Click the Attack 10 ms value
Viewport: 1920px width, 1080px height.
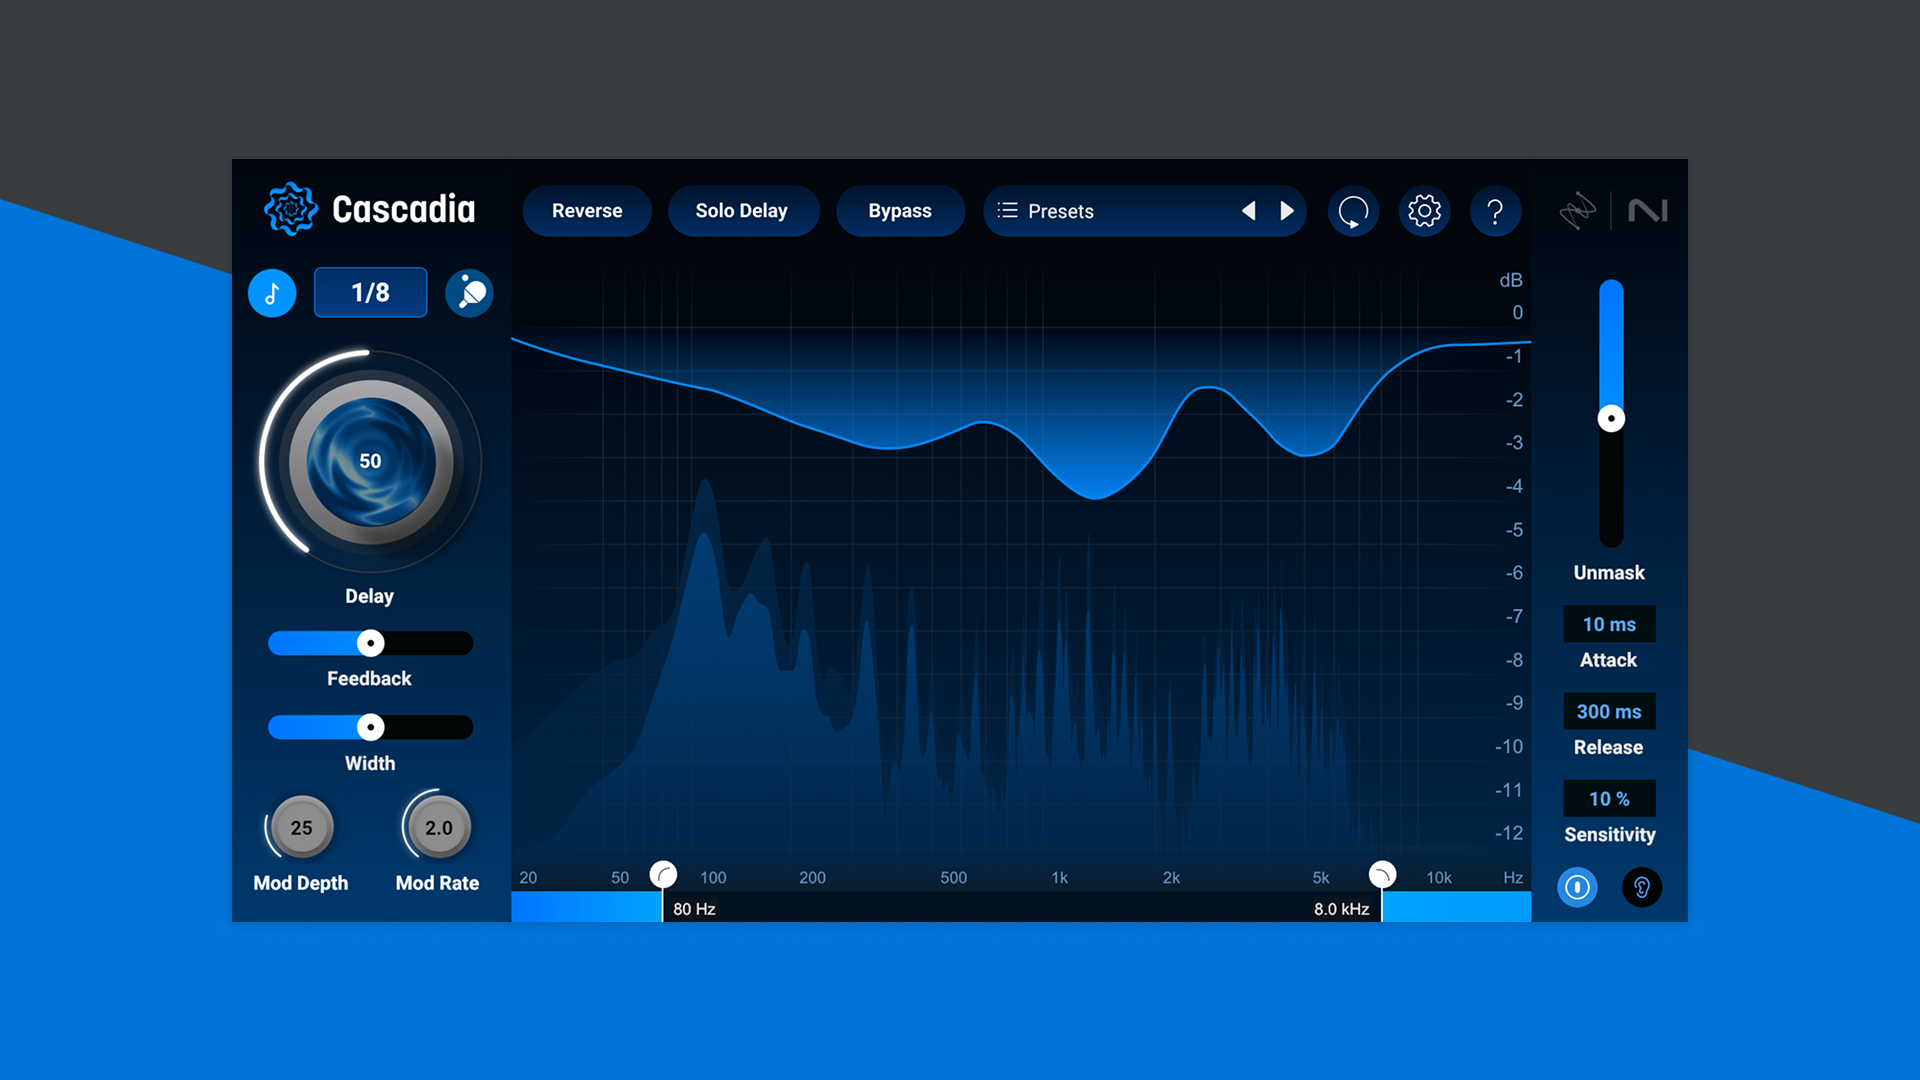click(1609, 624)
